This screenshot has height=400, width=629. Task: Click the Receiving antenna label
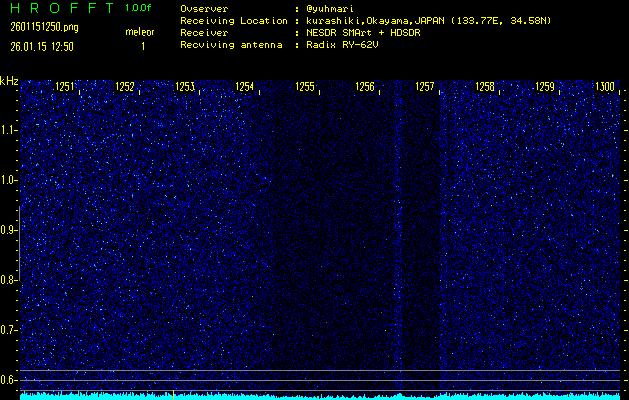[x=231, y=45]
